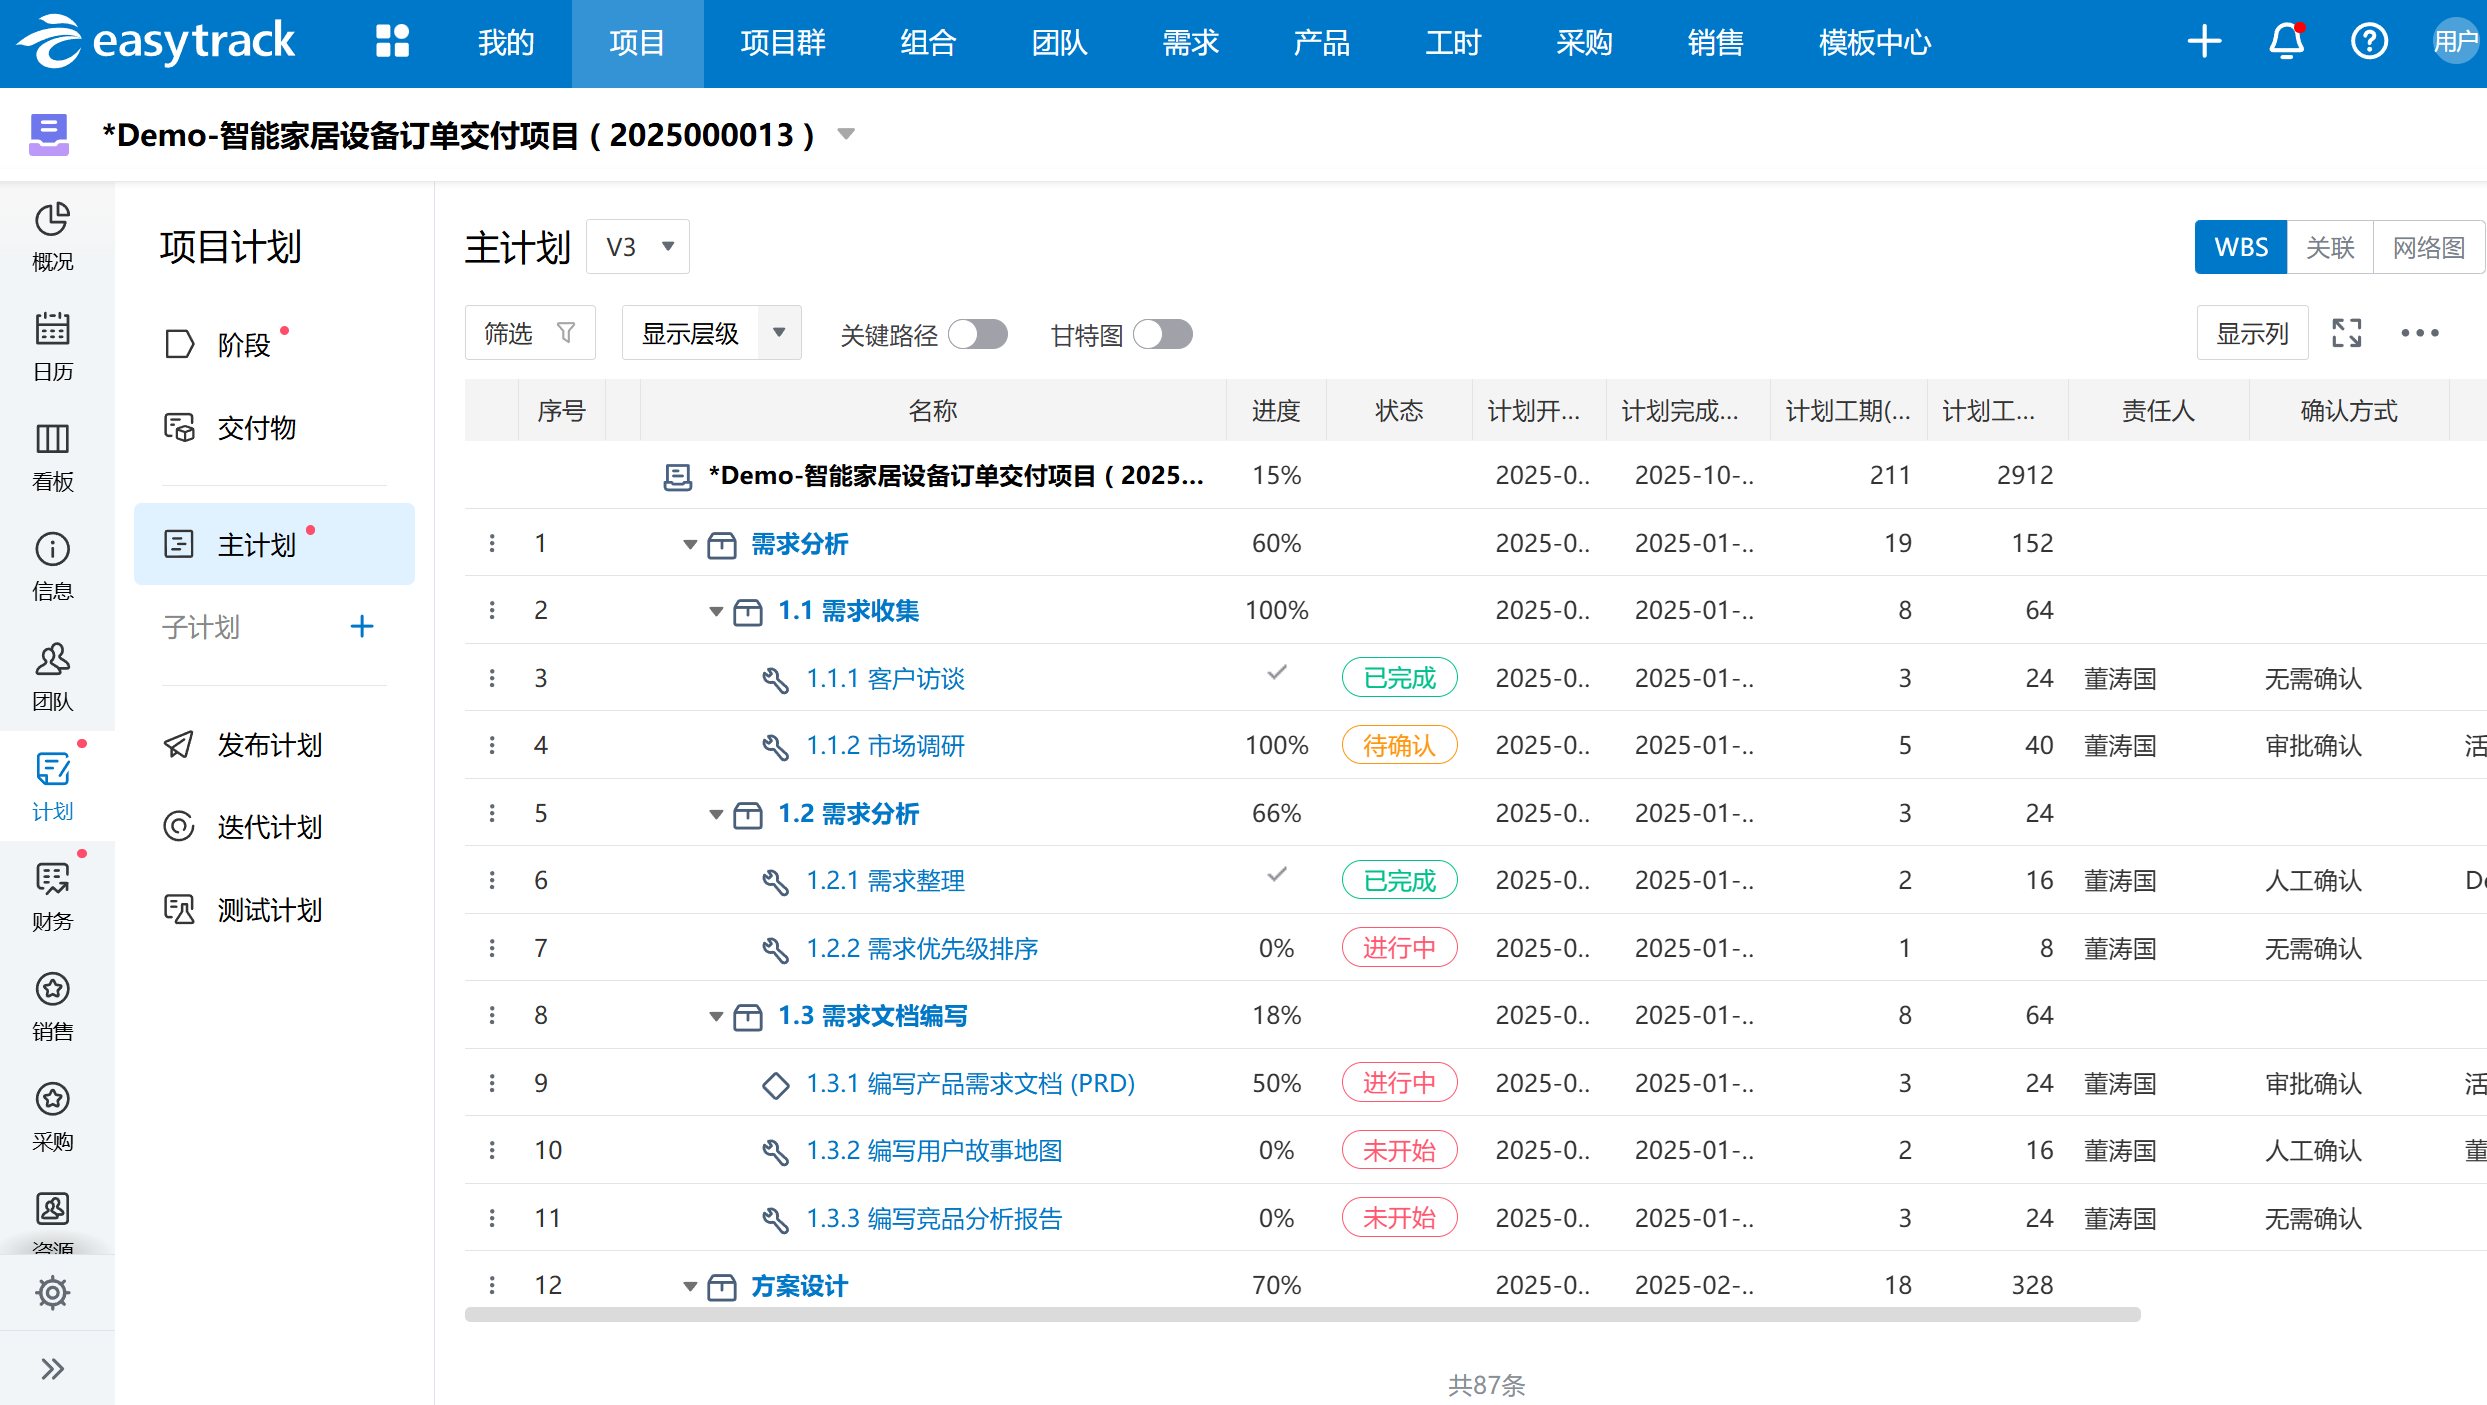Click the apps grid icon beside the logo
The image size is (2487, 1405).
(390, 41)
